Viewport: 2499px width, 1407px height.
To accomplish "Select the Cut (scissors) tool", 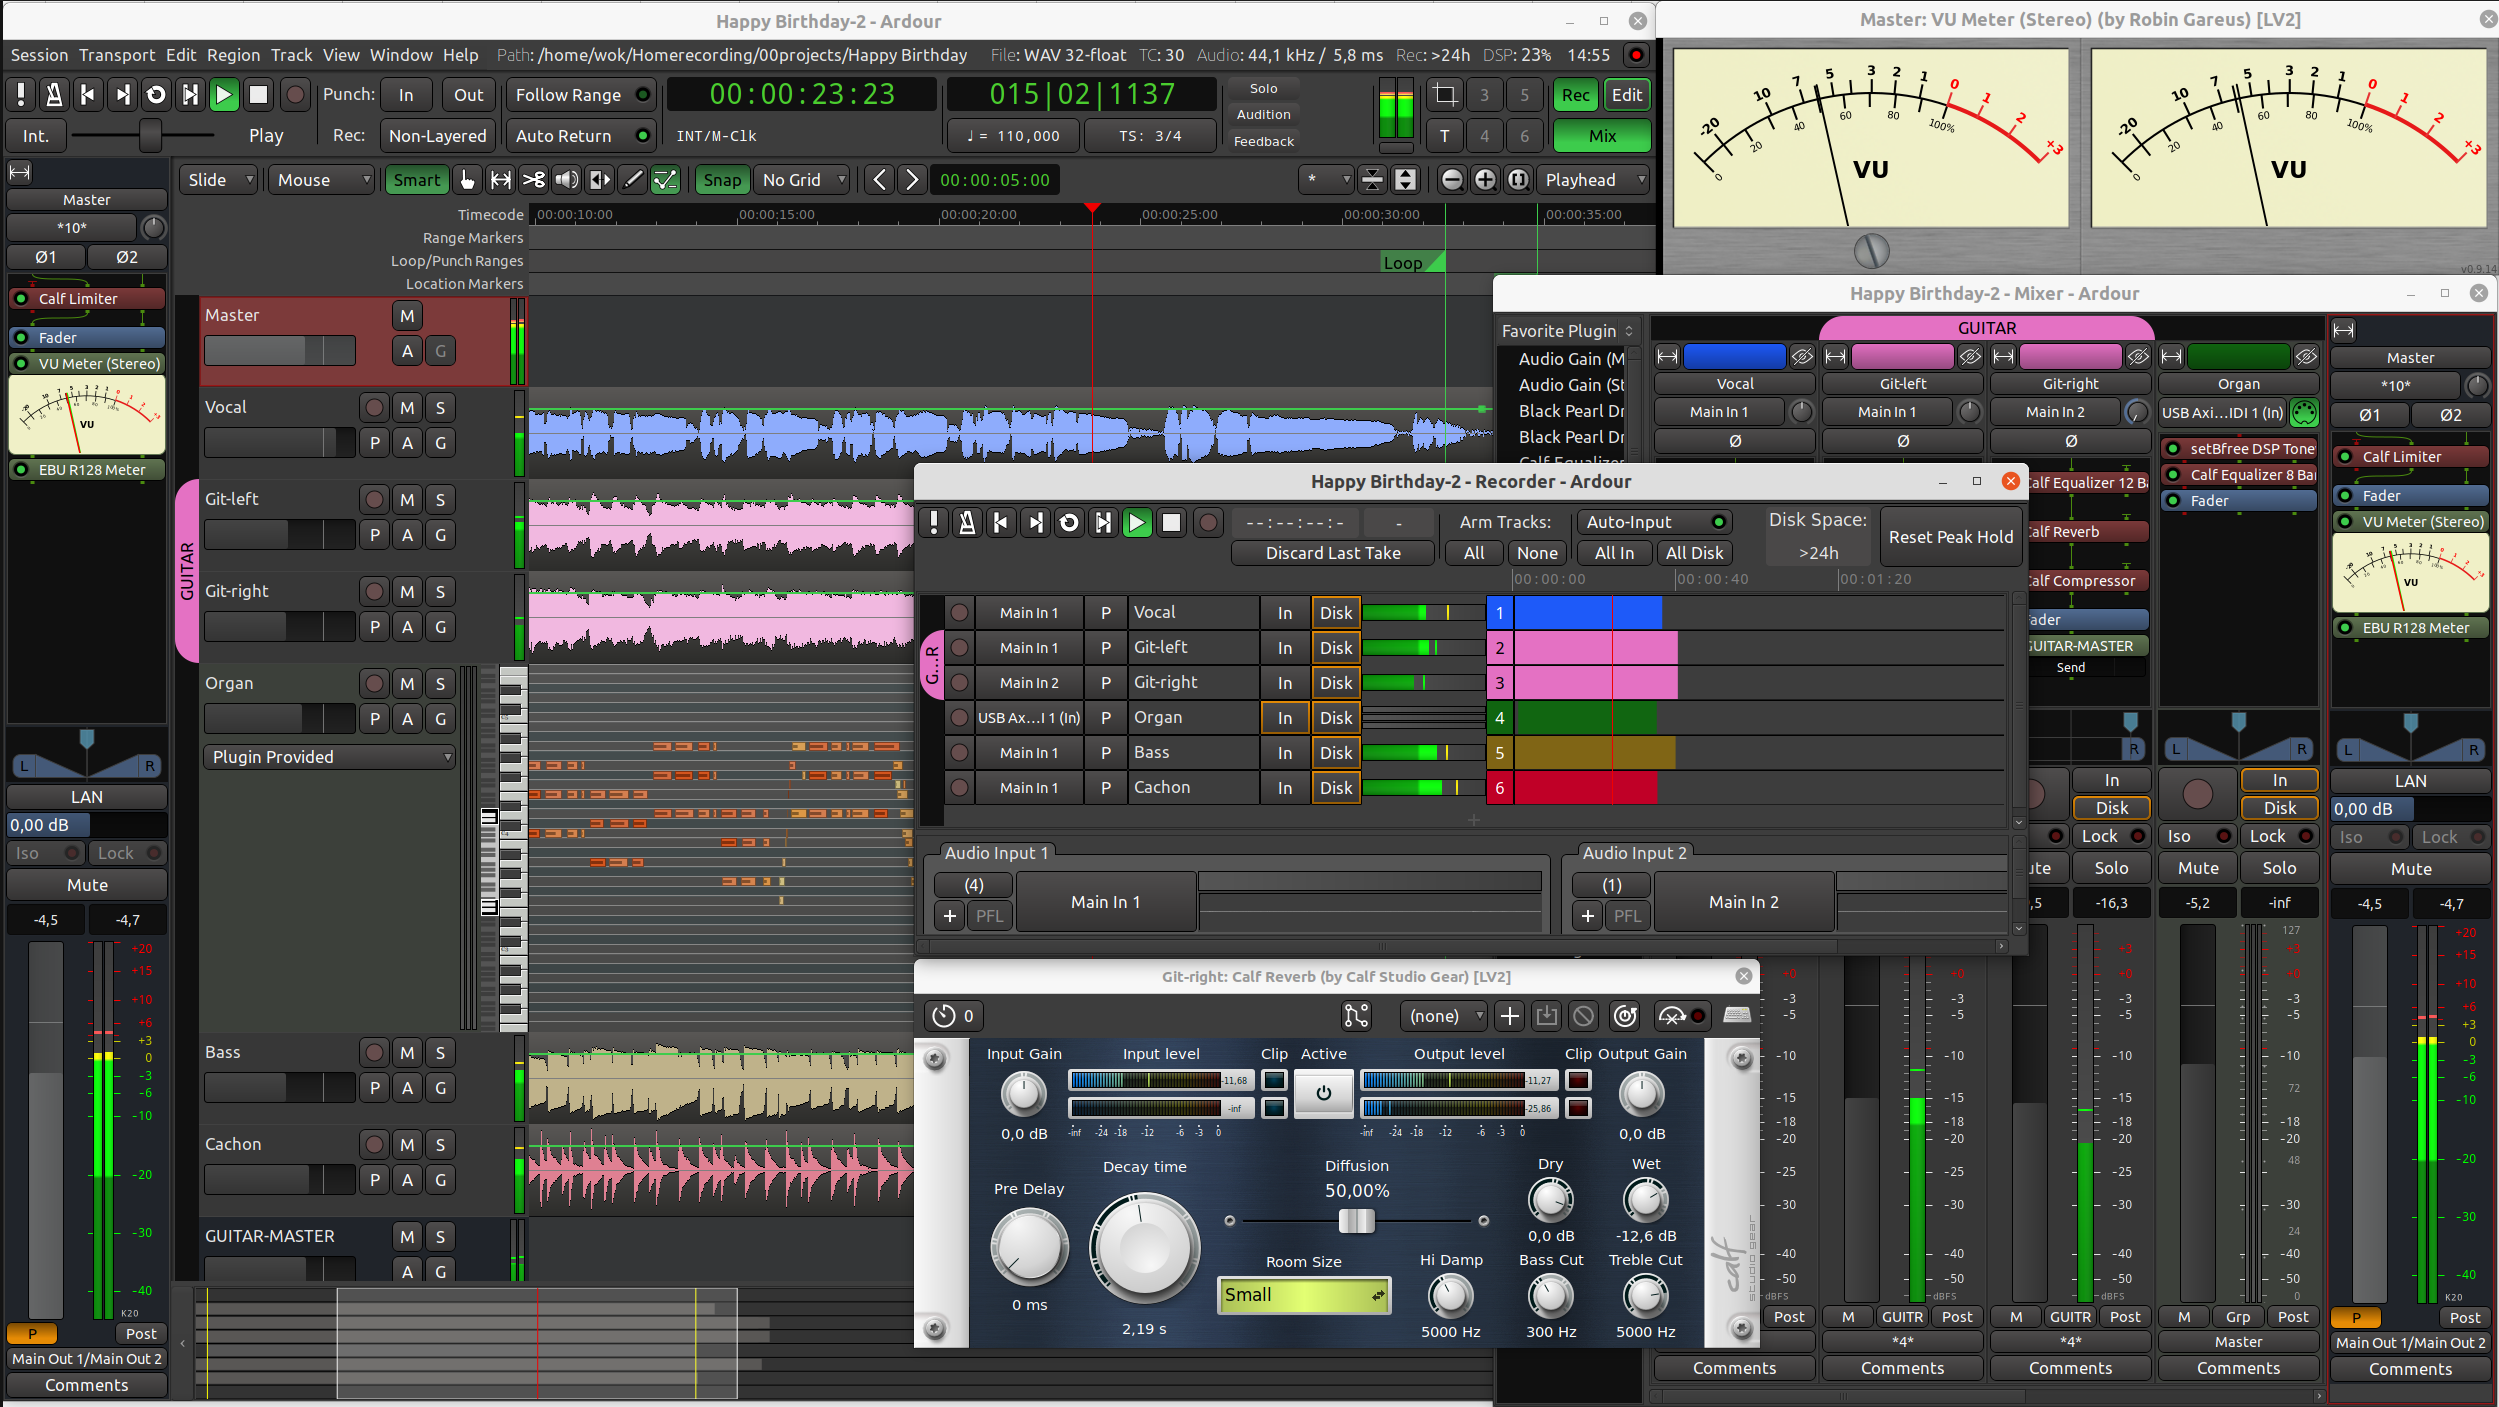I will click(x=534, y=180).
